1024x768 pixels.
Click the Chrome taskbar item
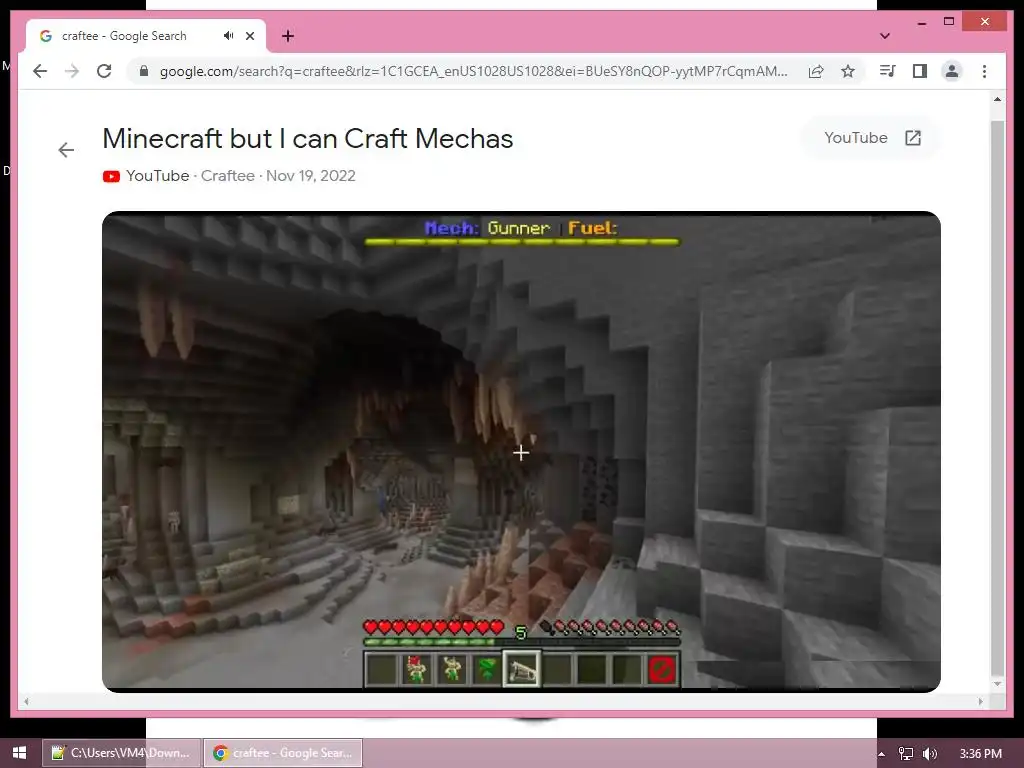click(x=283, y=753)
